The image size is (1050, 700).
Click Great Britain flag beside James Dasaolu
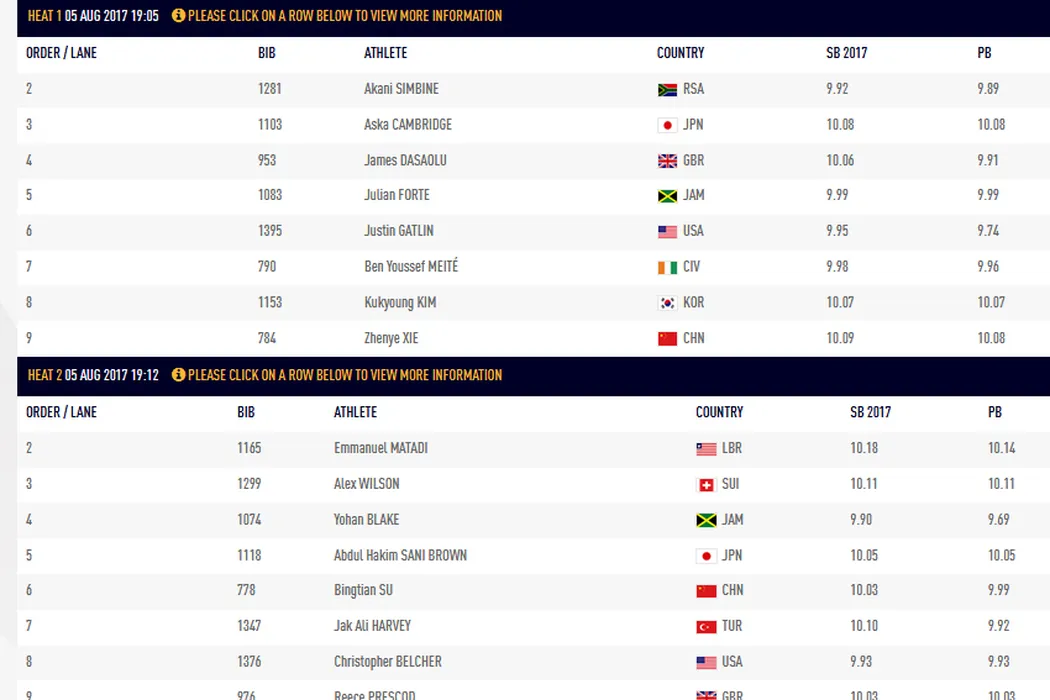point(667,161)
